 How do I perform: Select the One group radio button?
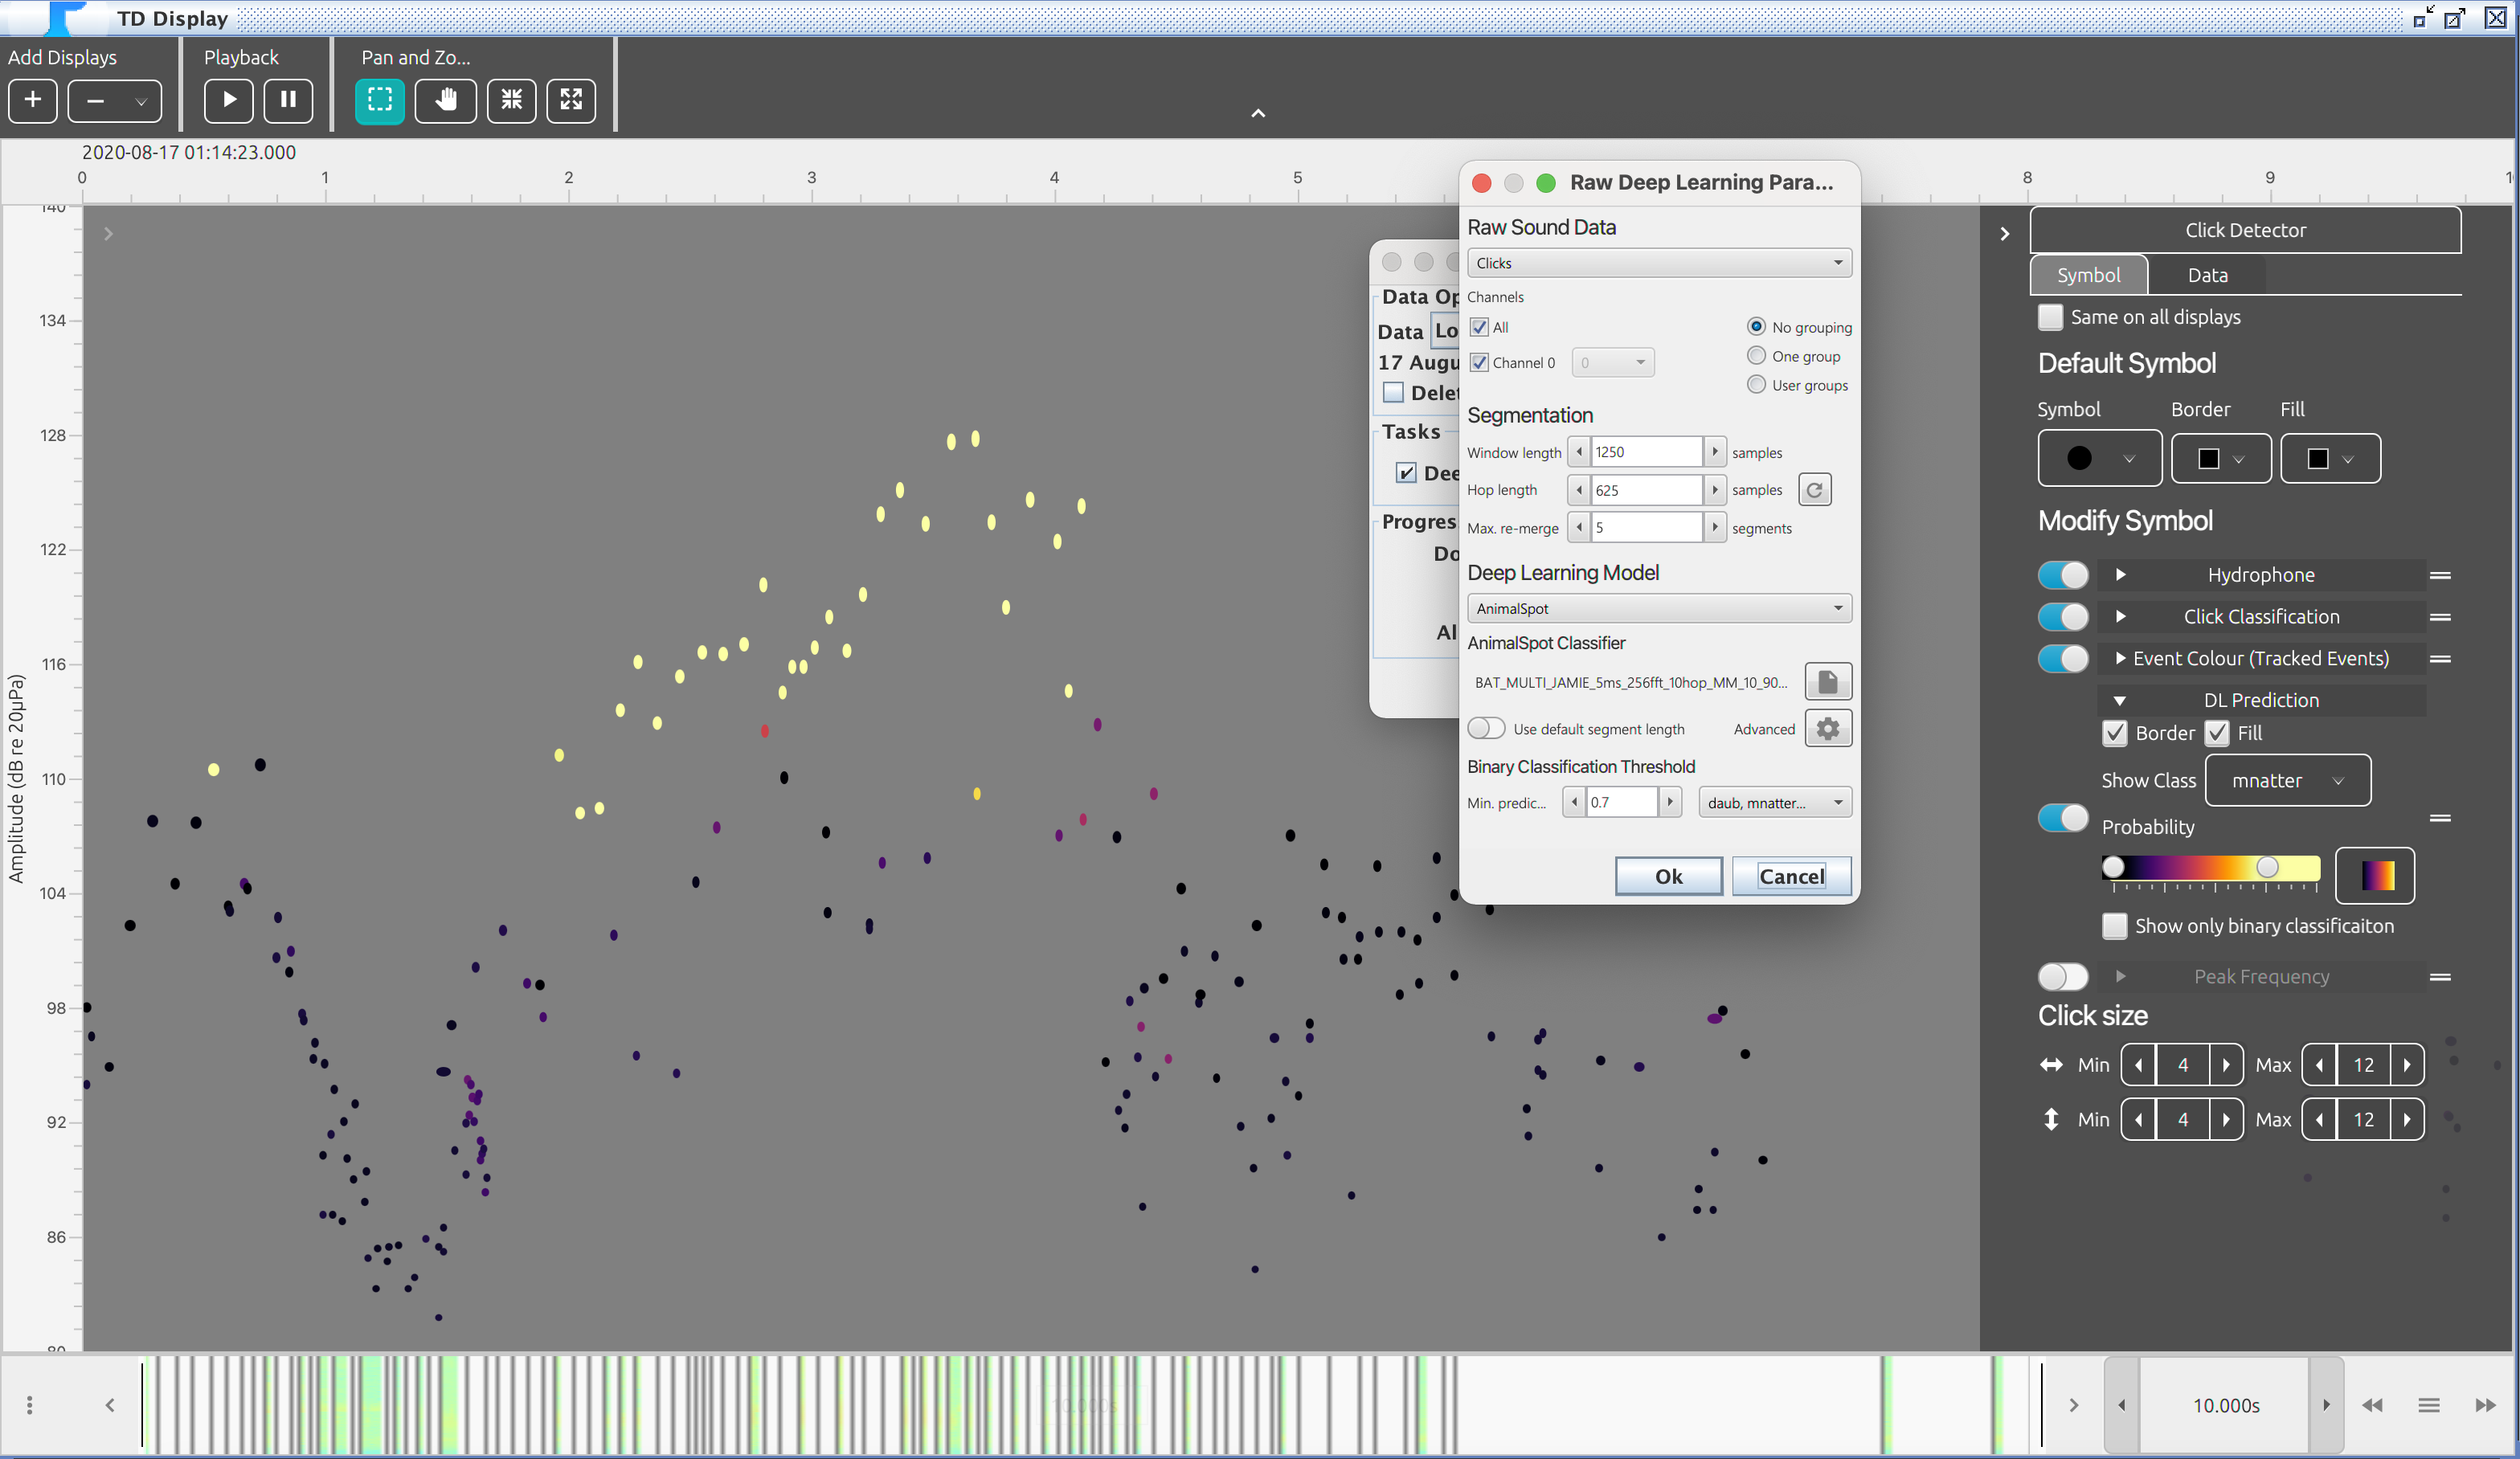pyautogui.click(x=1756, y=356)
